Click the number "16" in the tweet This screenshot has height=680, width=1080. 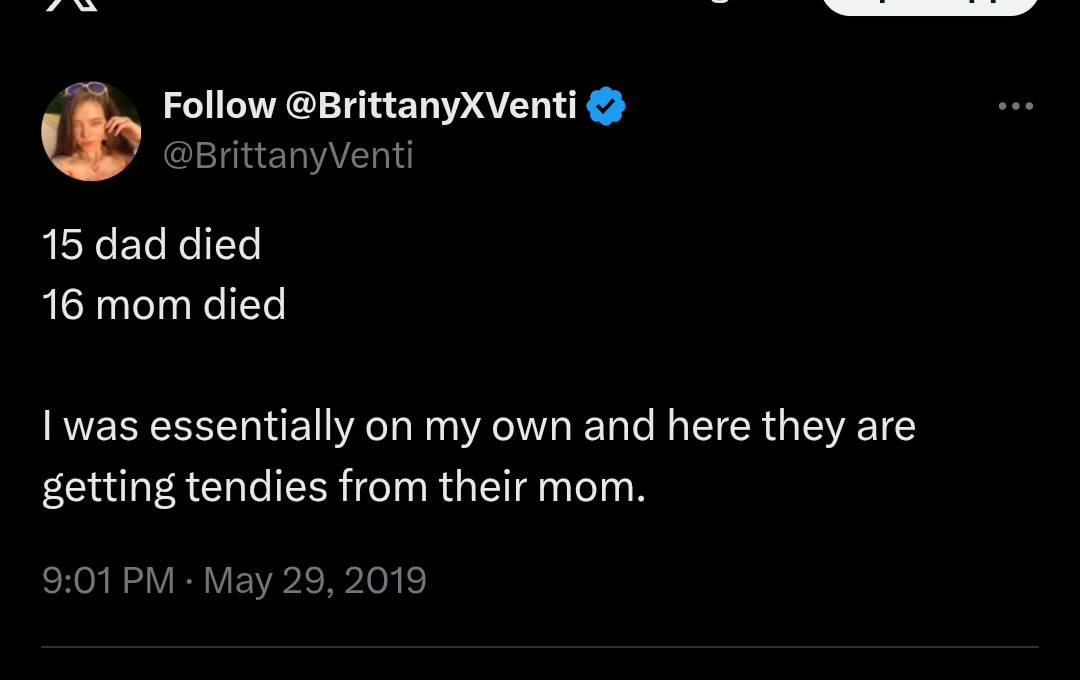pyautogui.click(x=62, y=305)
